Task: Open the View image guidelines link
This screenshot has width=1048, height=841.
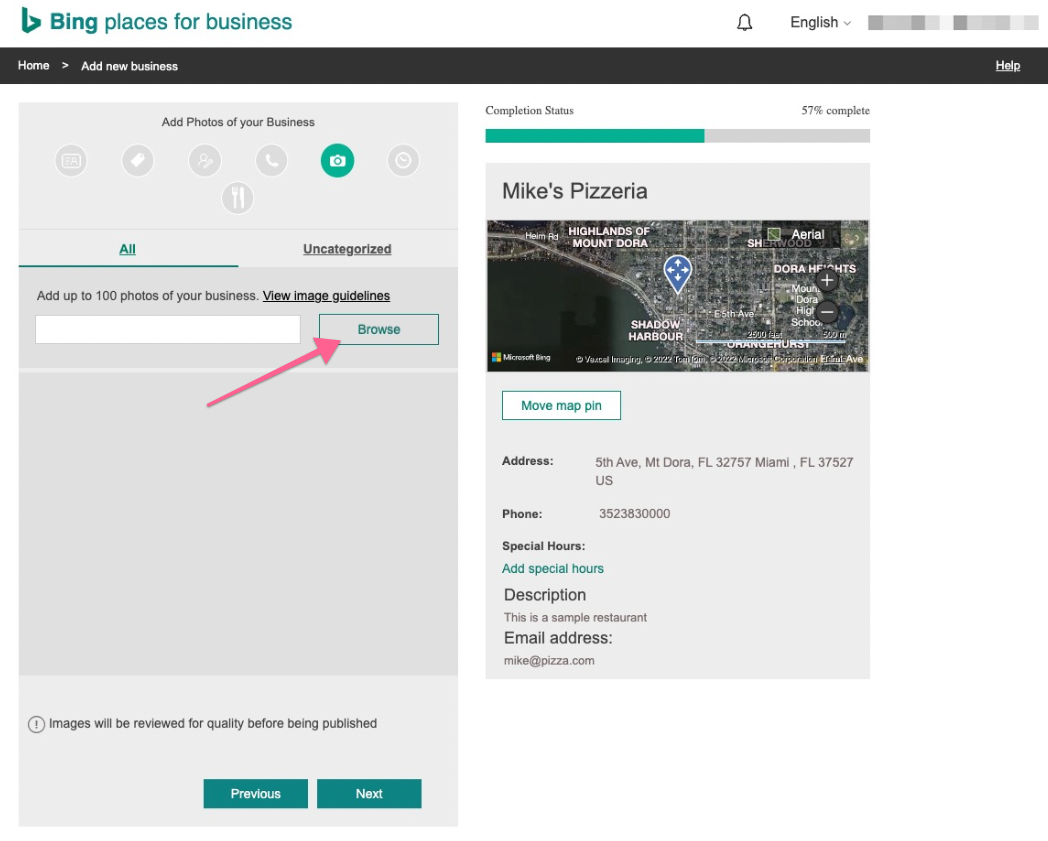Action: 326,296
